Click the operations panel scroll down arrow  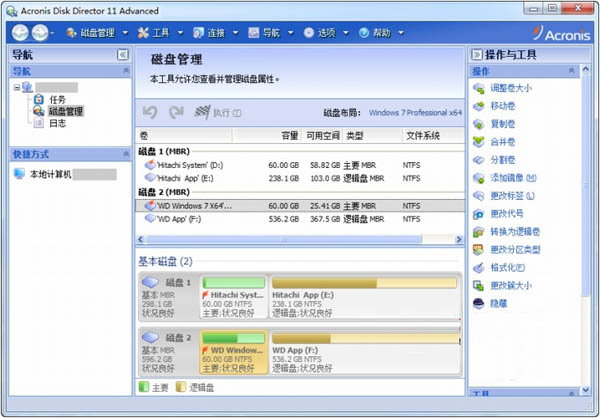(x=585, y=391)
